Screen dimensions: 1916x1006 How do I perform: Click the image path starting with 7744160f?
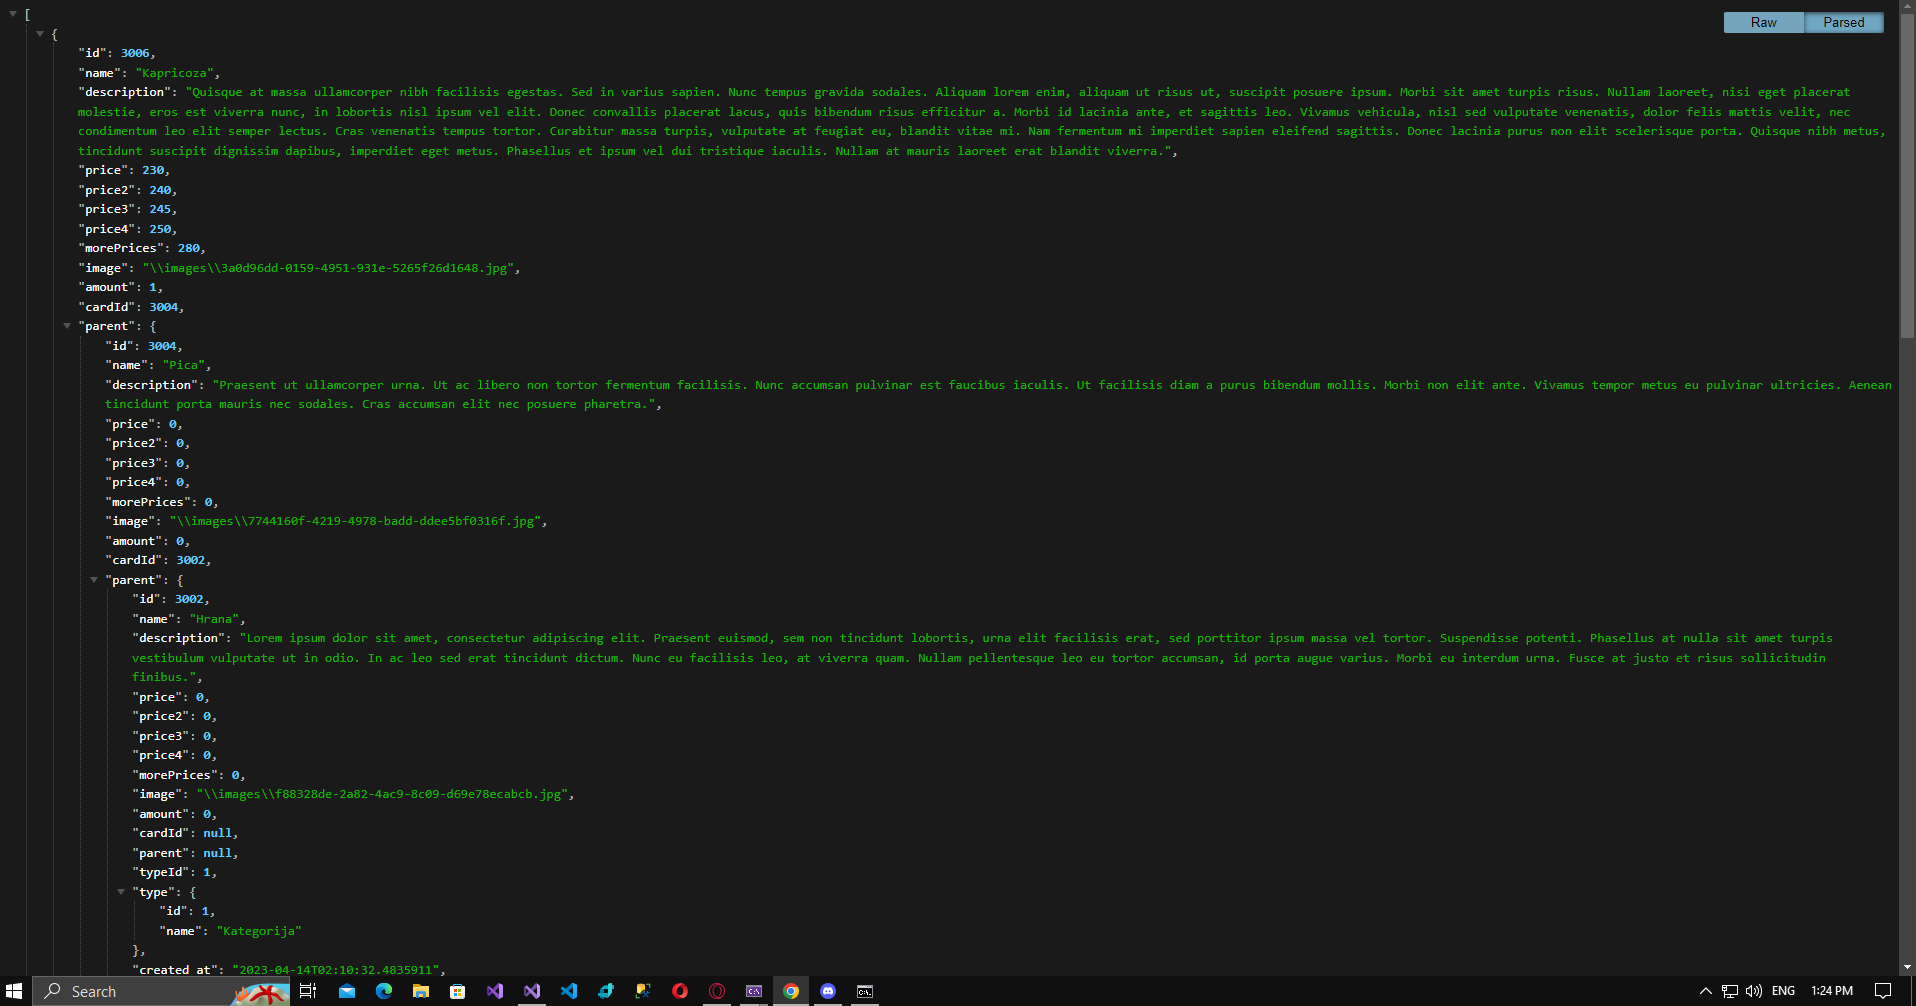point(355,521)
